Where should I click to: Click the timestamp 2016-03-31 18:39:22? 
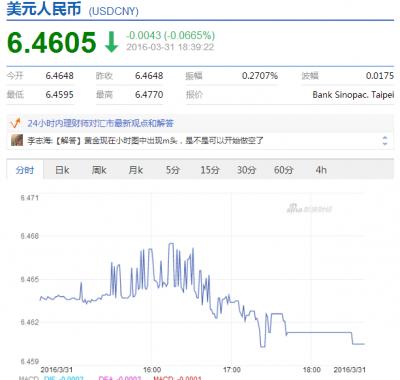point(170,47)
